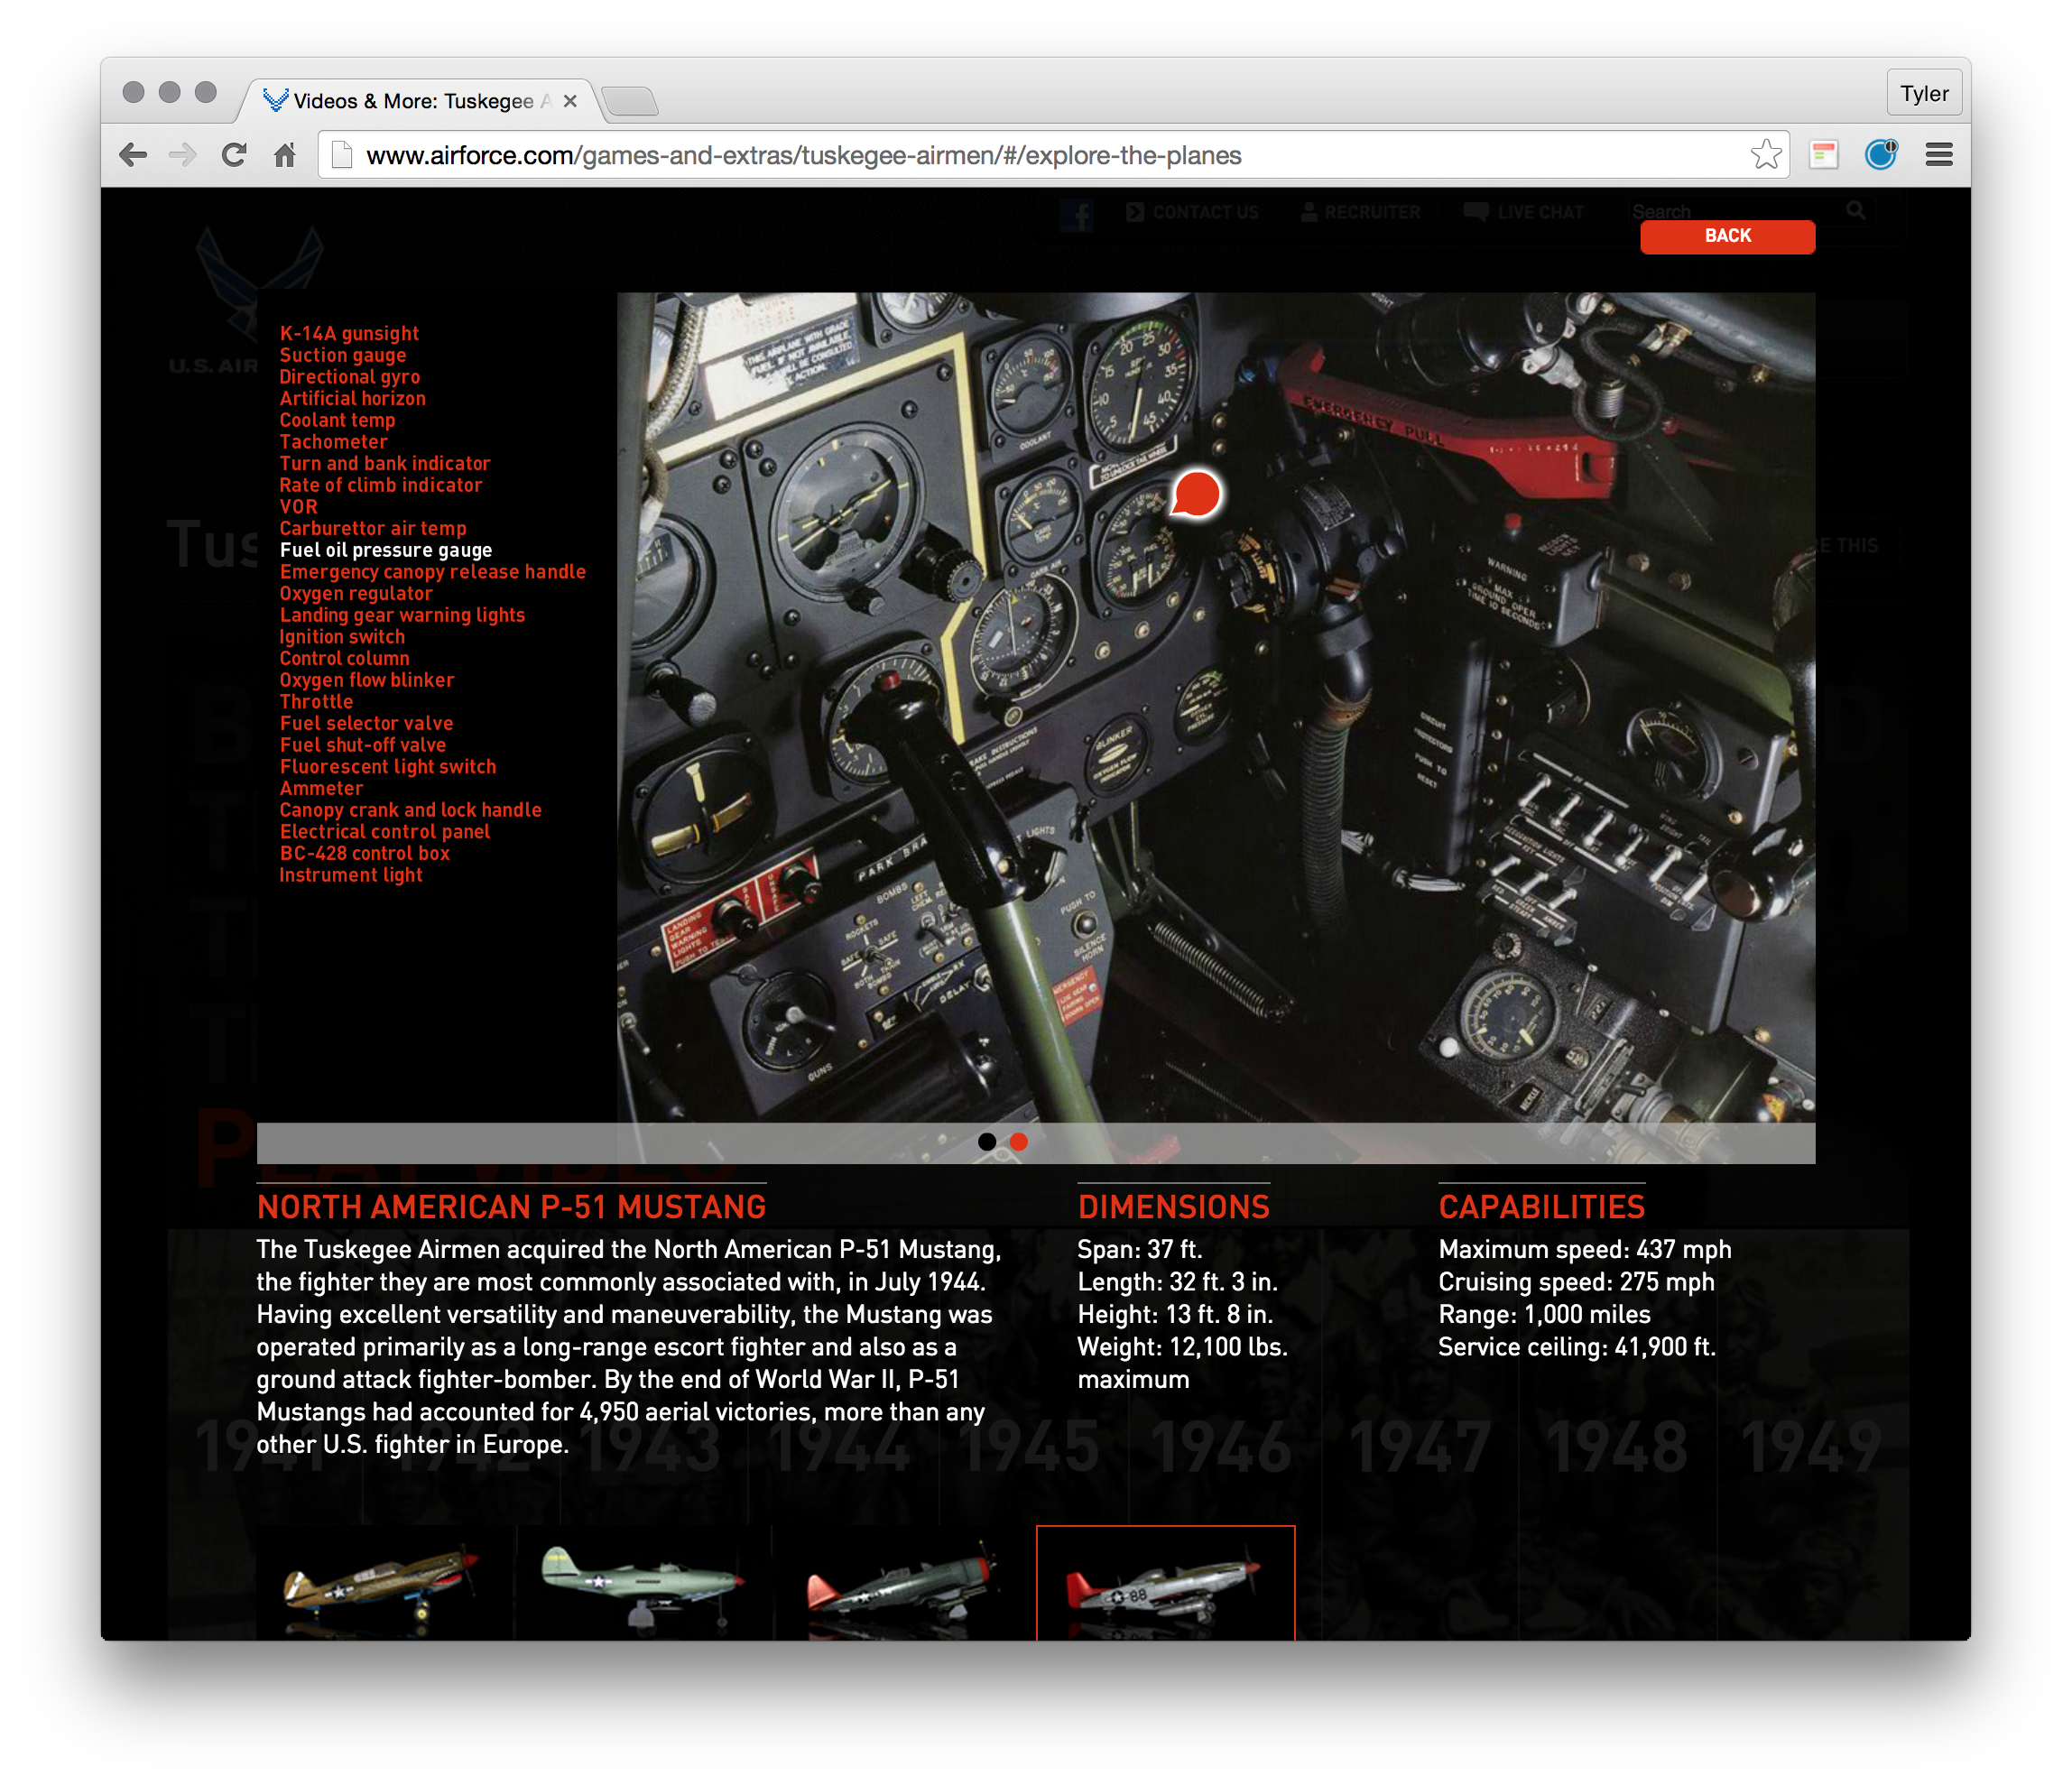
Task: Click the striped extension icon in toolbar
Action: point(1824,154)
